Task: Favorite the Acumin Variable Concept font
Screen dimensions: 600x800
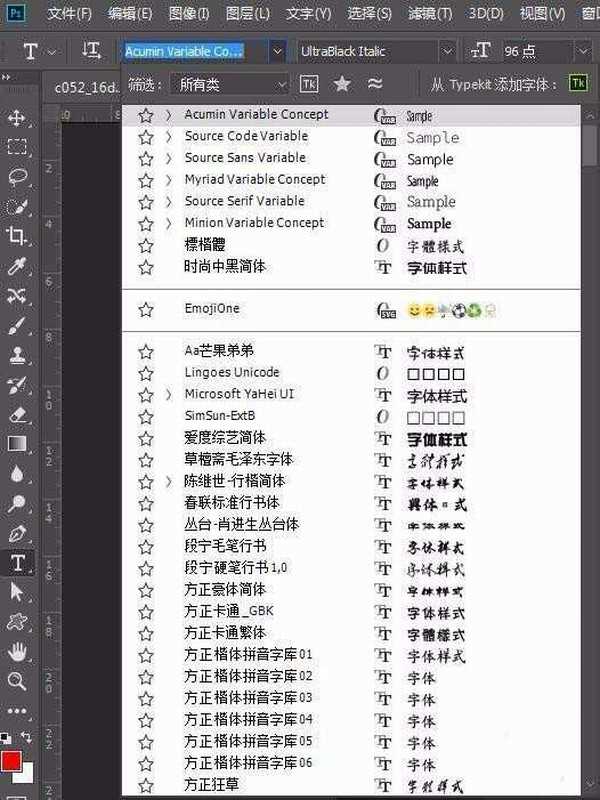Action: coord(146,116)
